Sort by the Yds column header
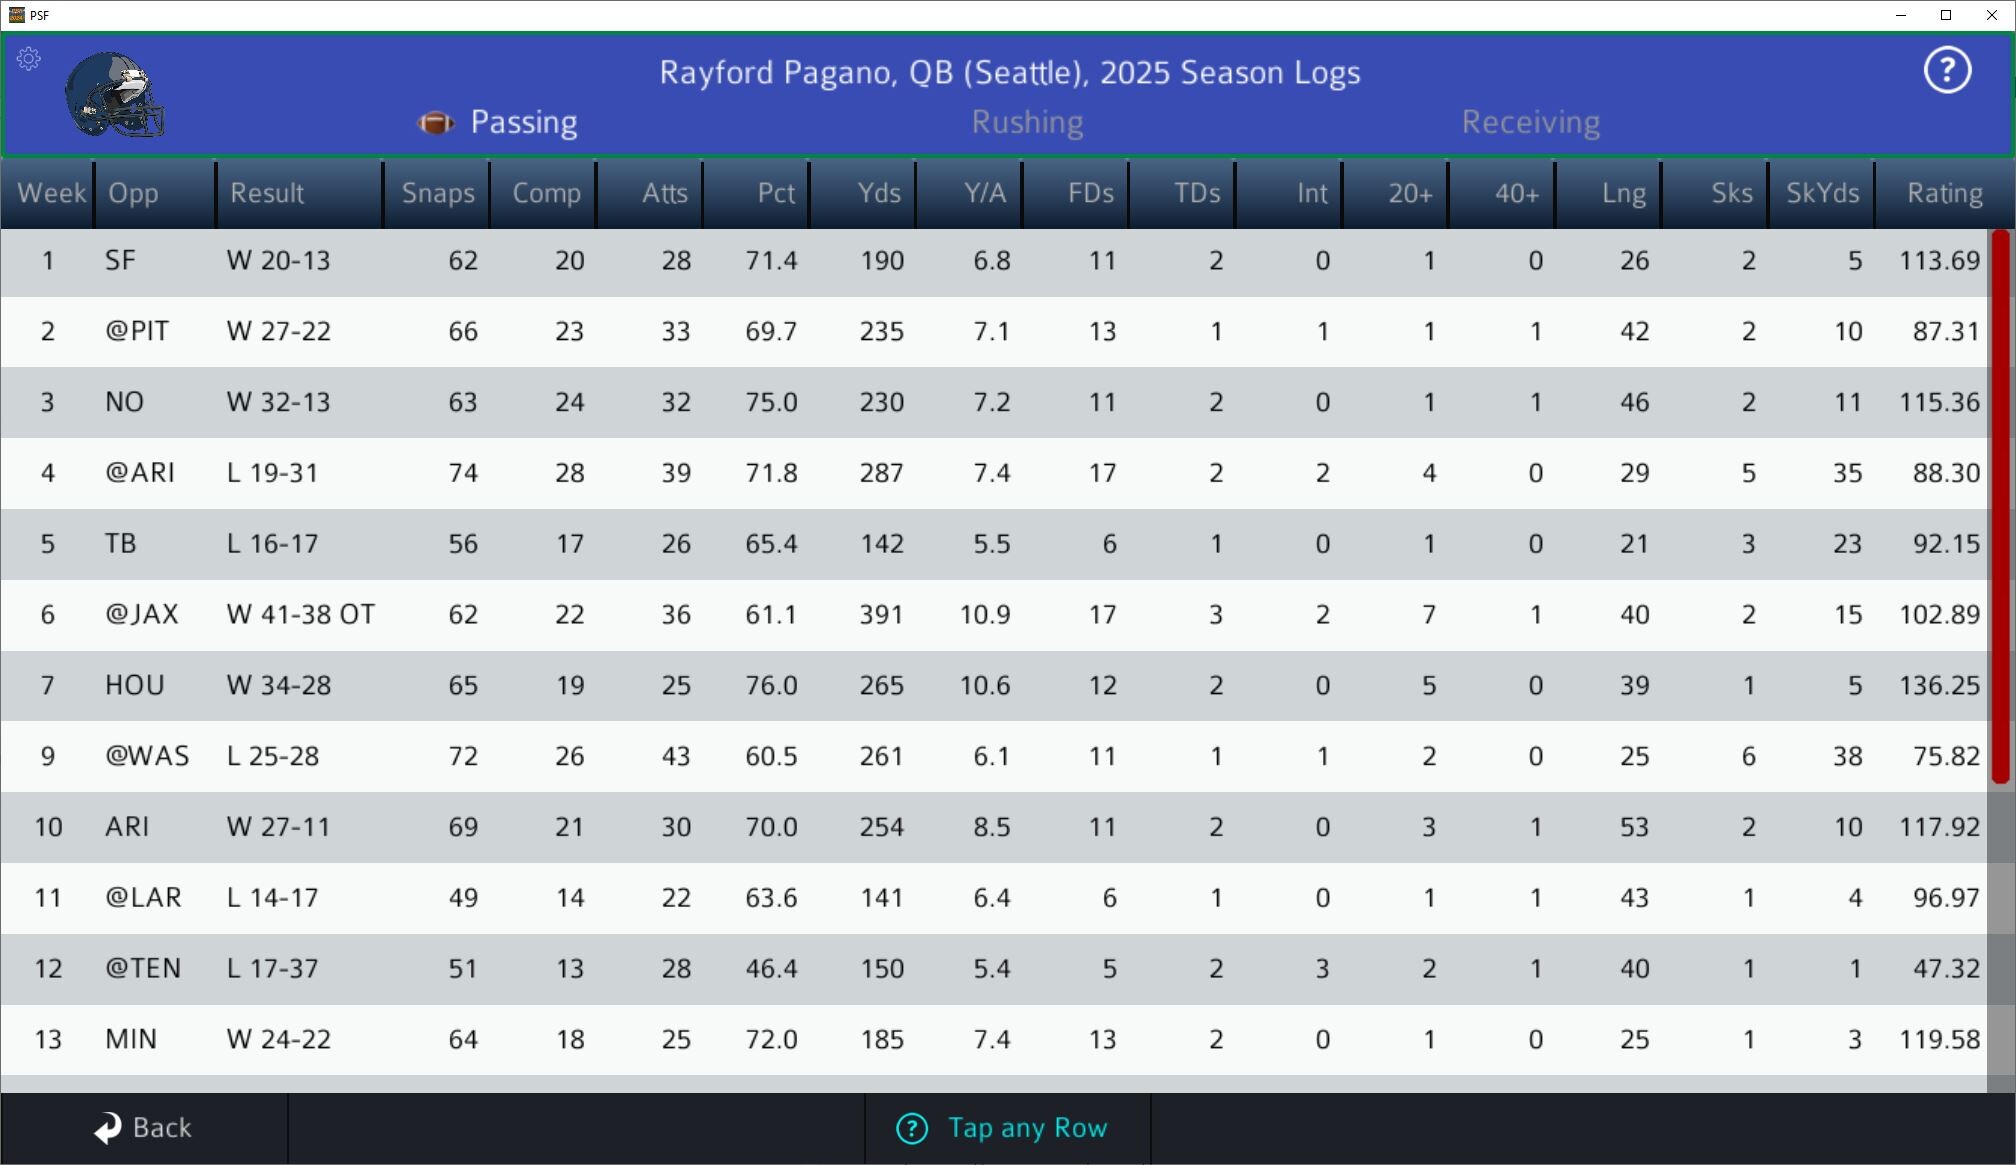 [877, 193]
